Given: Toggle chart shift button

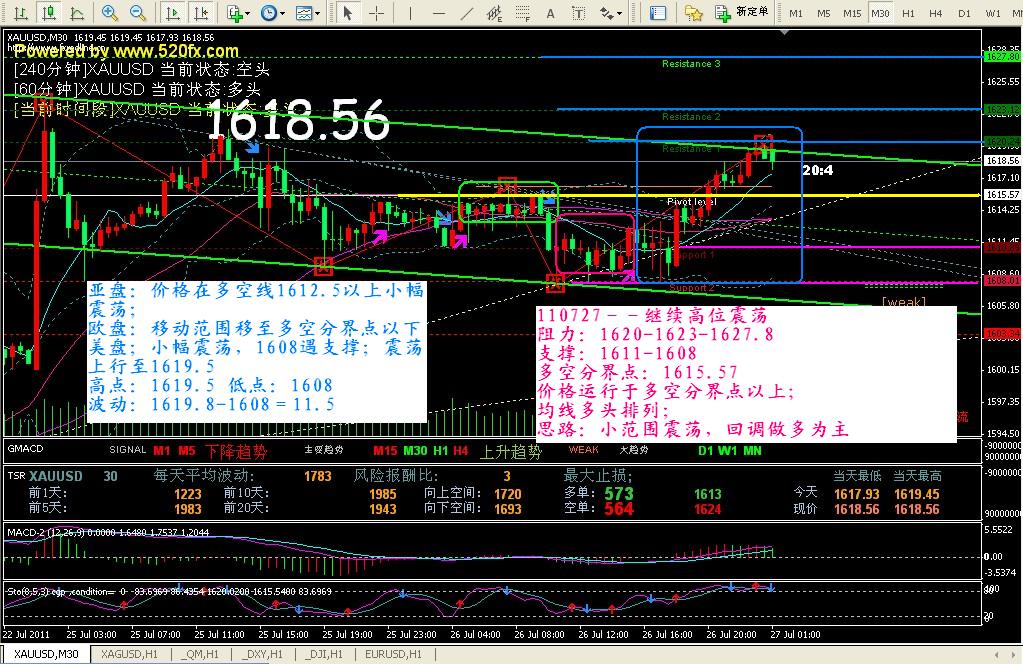Looking at the screenshot, I should [x=201, y=13].
